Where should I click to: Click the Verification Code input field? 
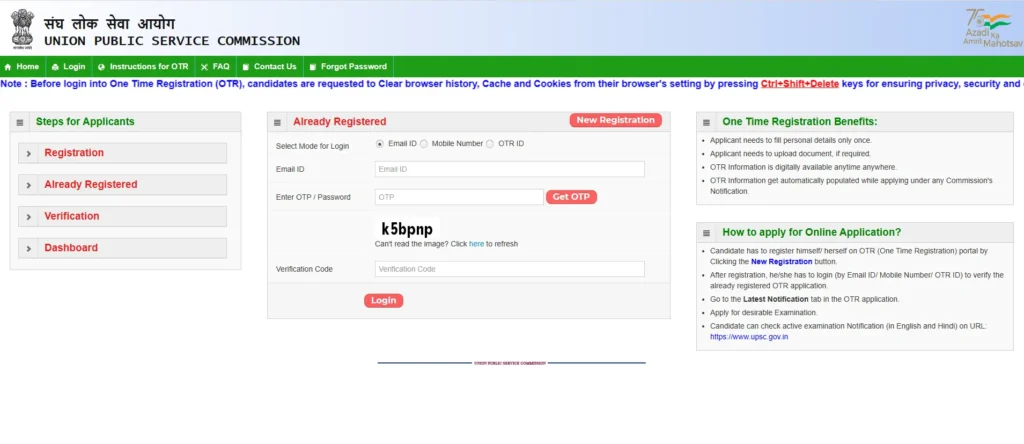[x=509, y=269]
